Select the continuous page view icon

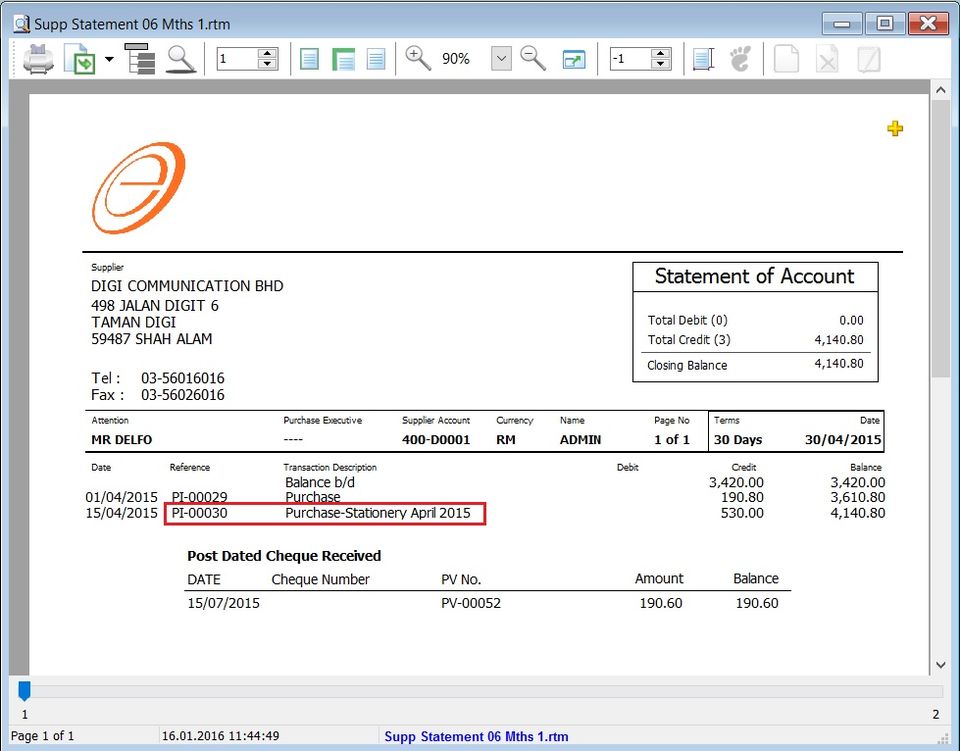click(x=343, y=58)
